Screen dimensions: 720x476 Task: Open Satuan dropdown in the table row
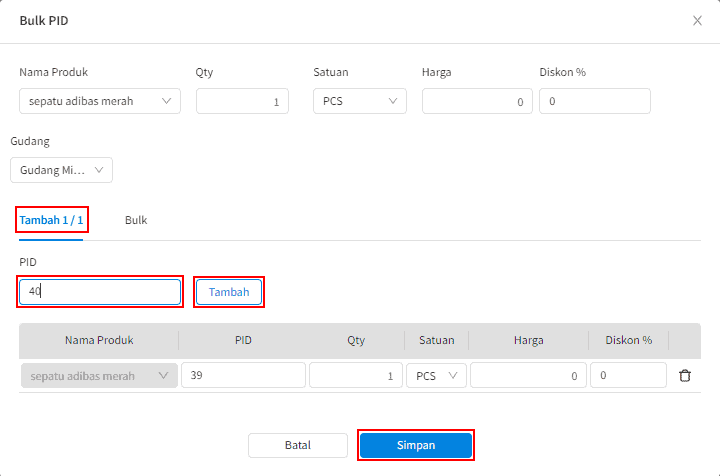tap(436, 375)
